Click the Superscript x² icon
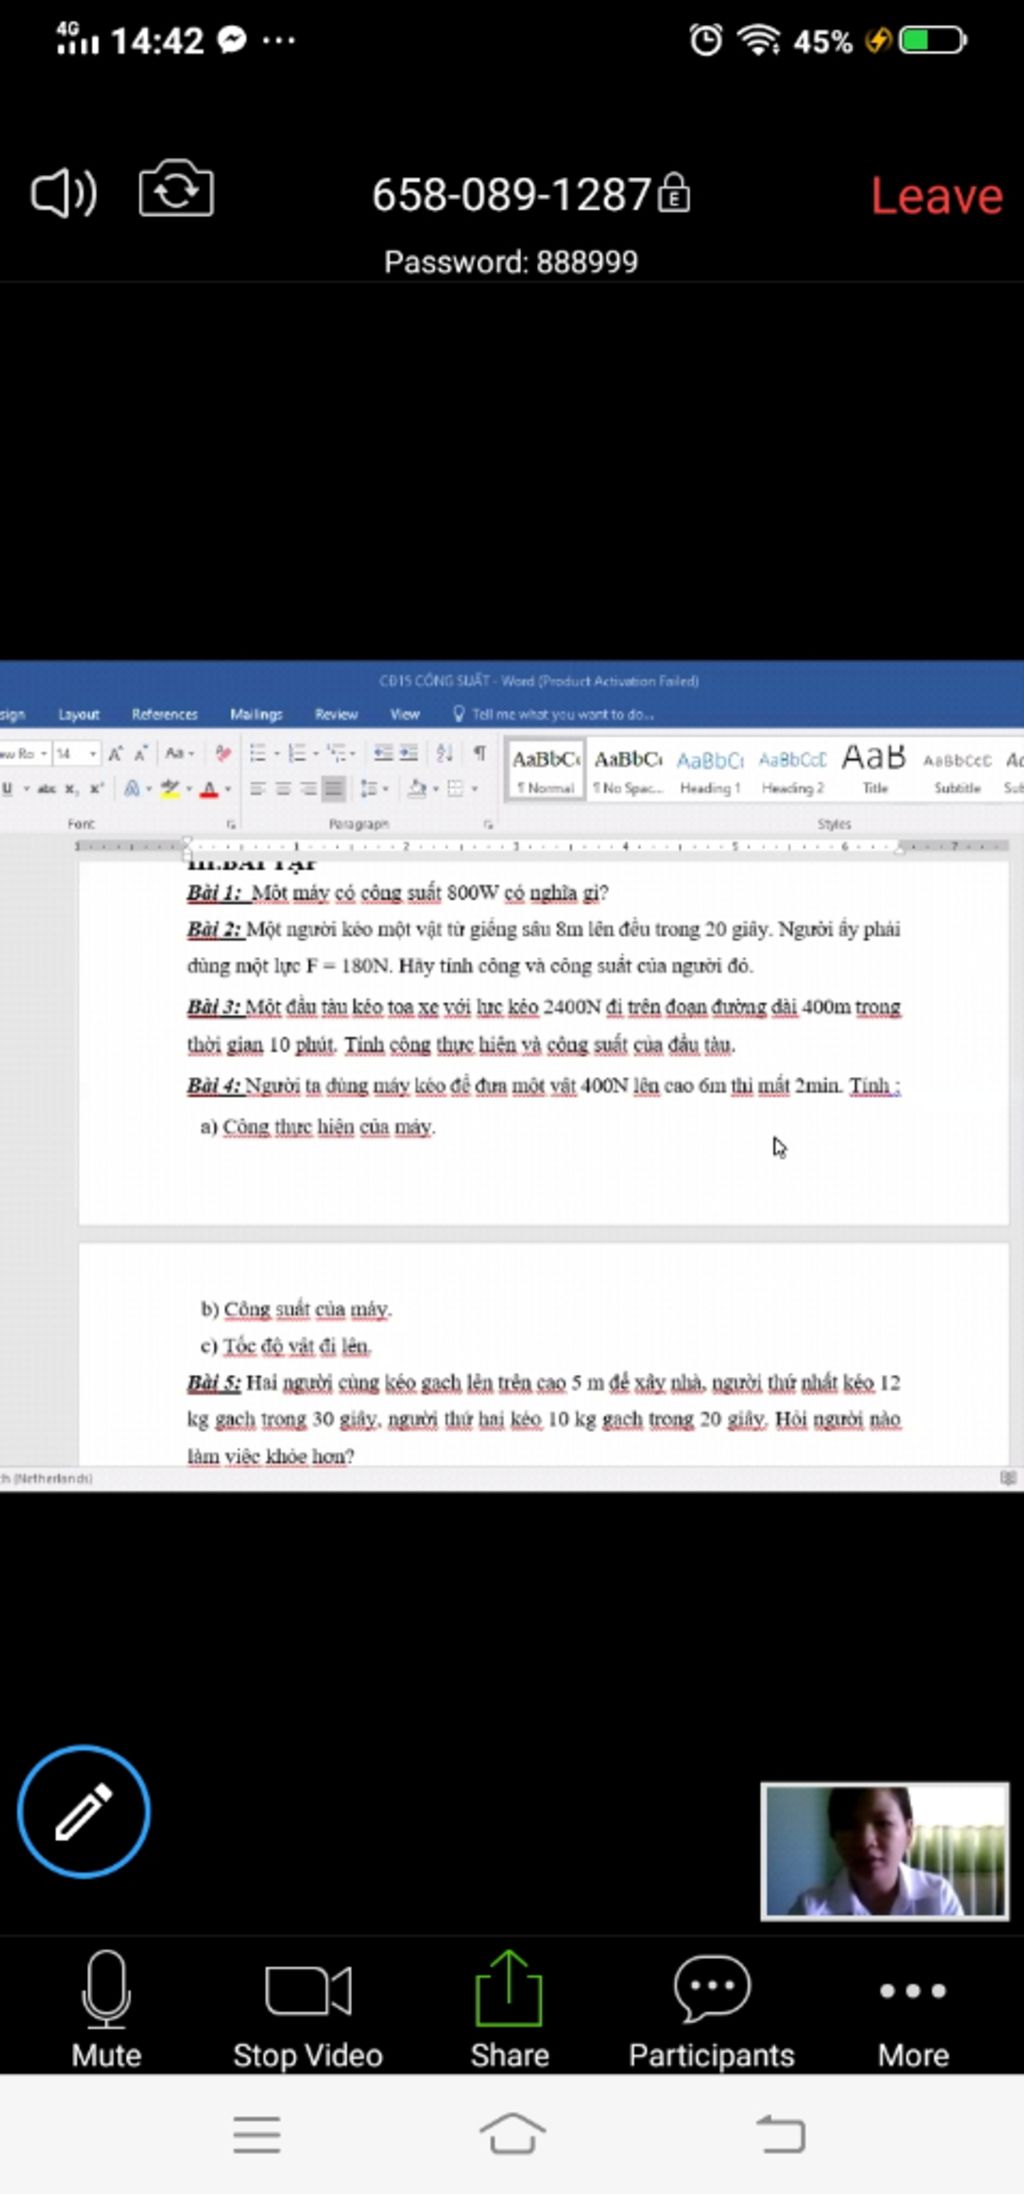Viewport: 1024px width, 2194px height. pos(96,788)
